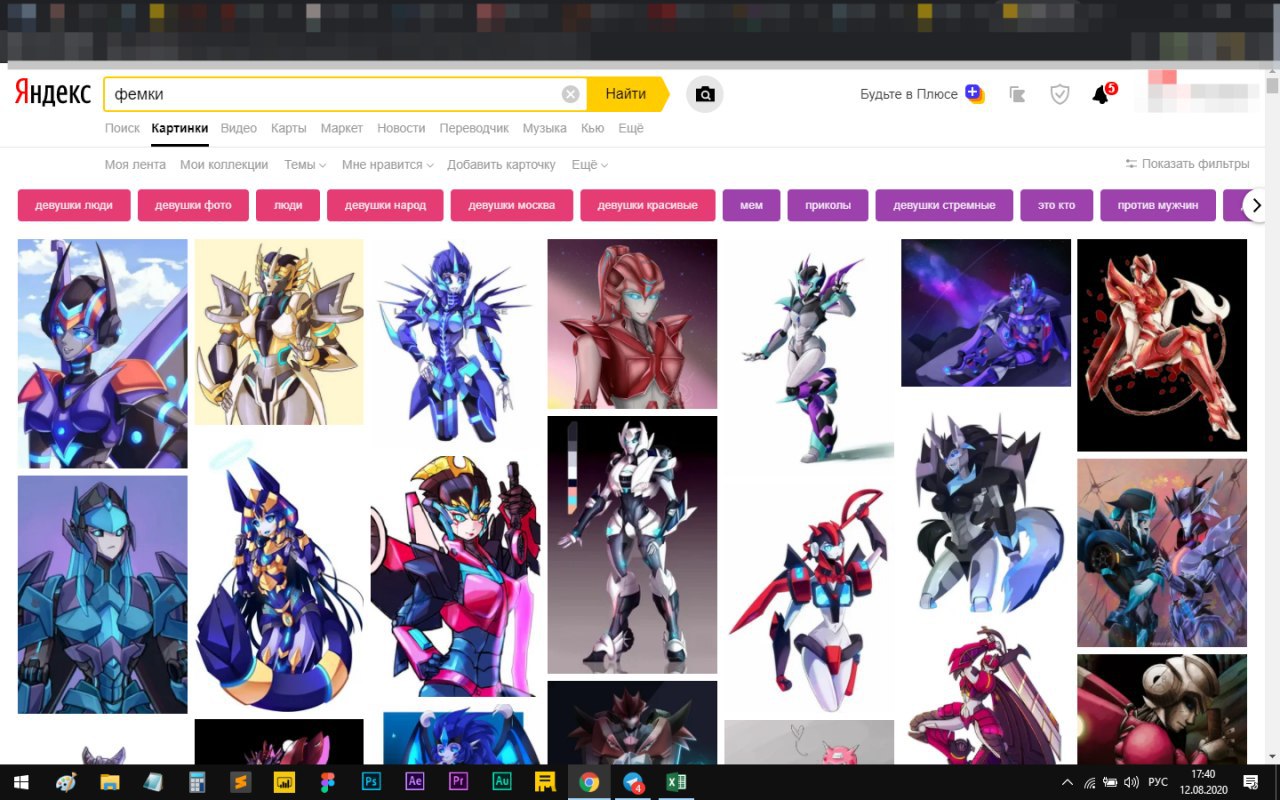
Task: Switch to Chrome in the taskbar
Action: 589,782
